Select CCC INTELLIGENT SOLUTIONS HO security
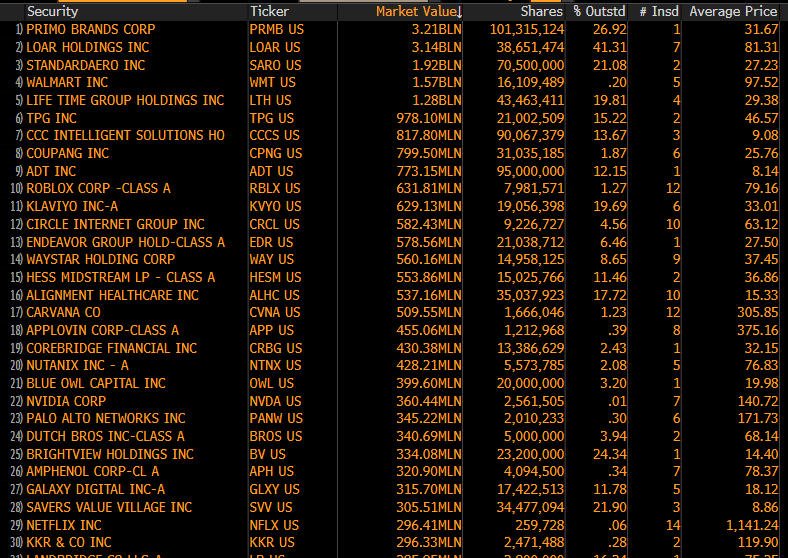This screenshot has height=558, width=788. [125, 136]
